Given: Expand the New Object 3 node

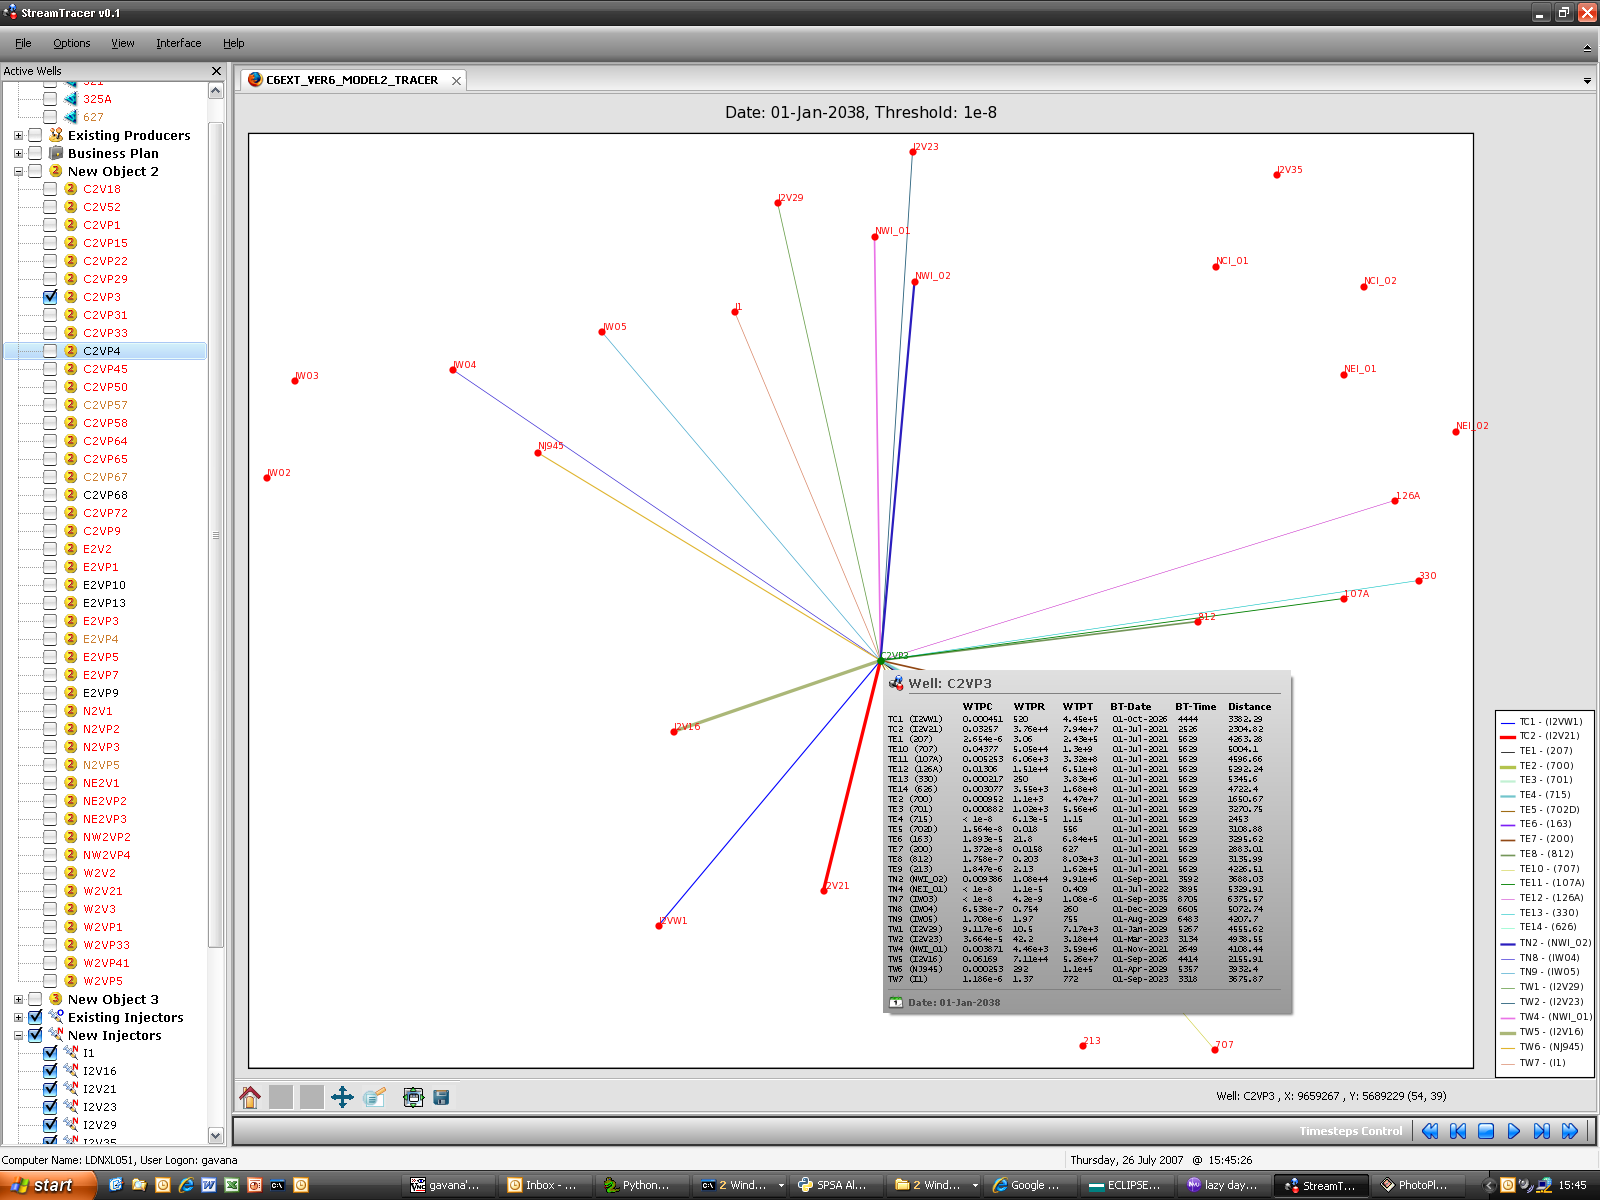Looking at the screenshot, I should point(18,999).
